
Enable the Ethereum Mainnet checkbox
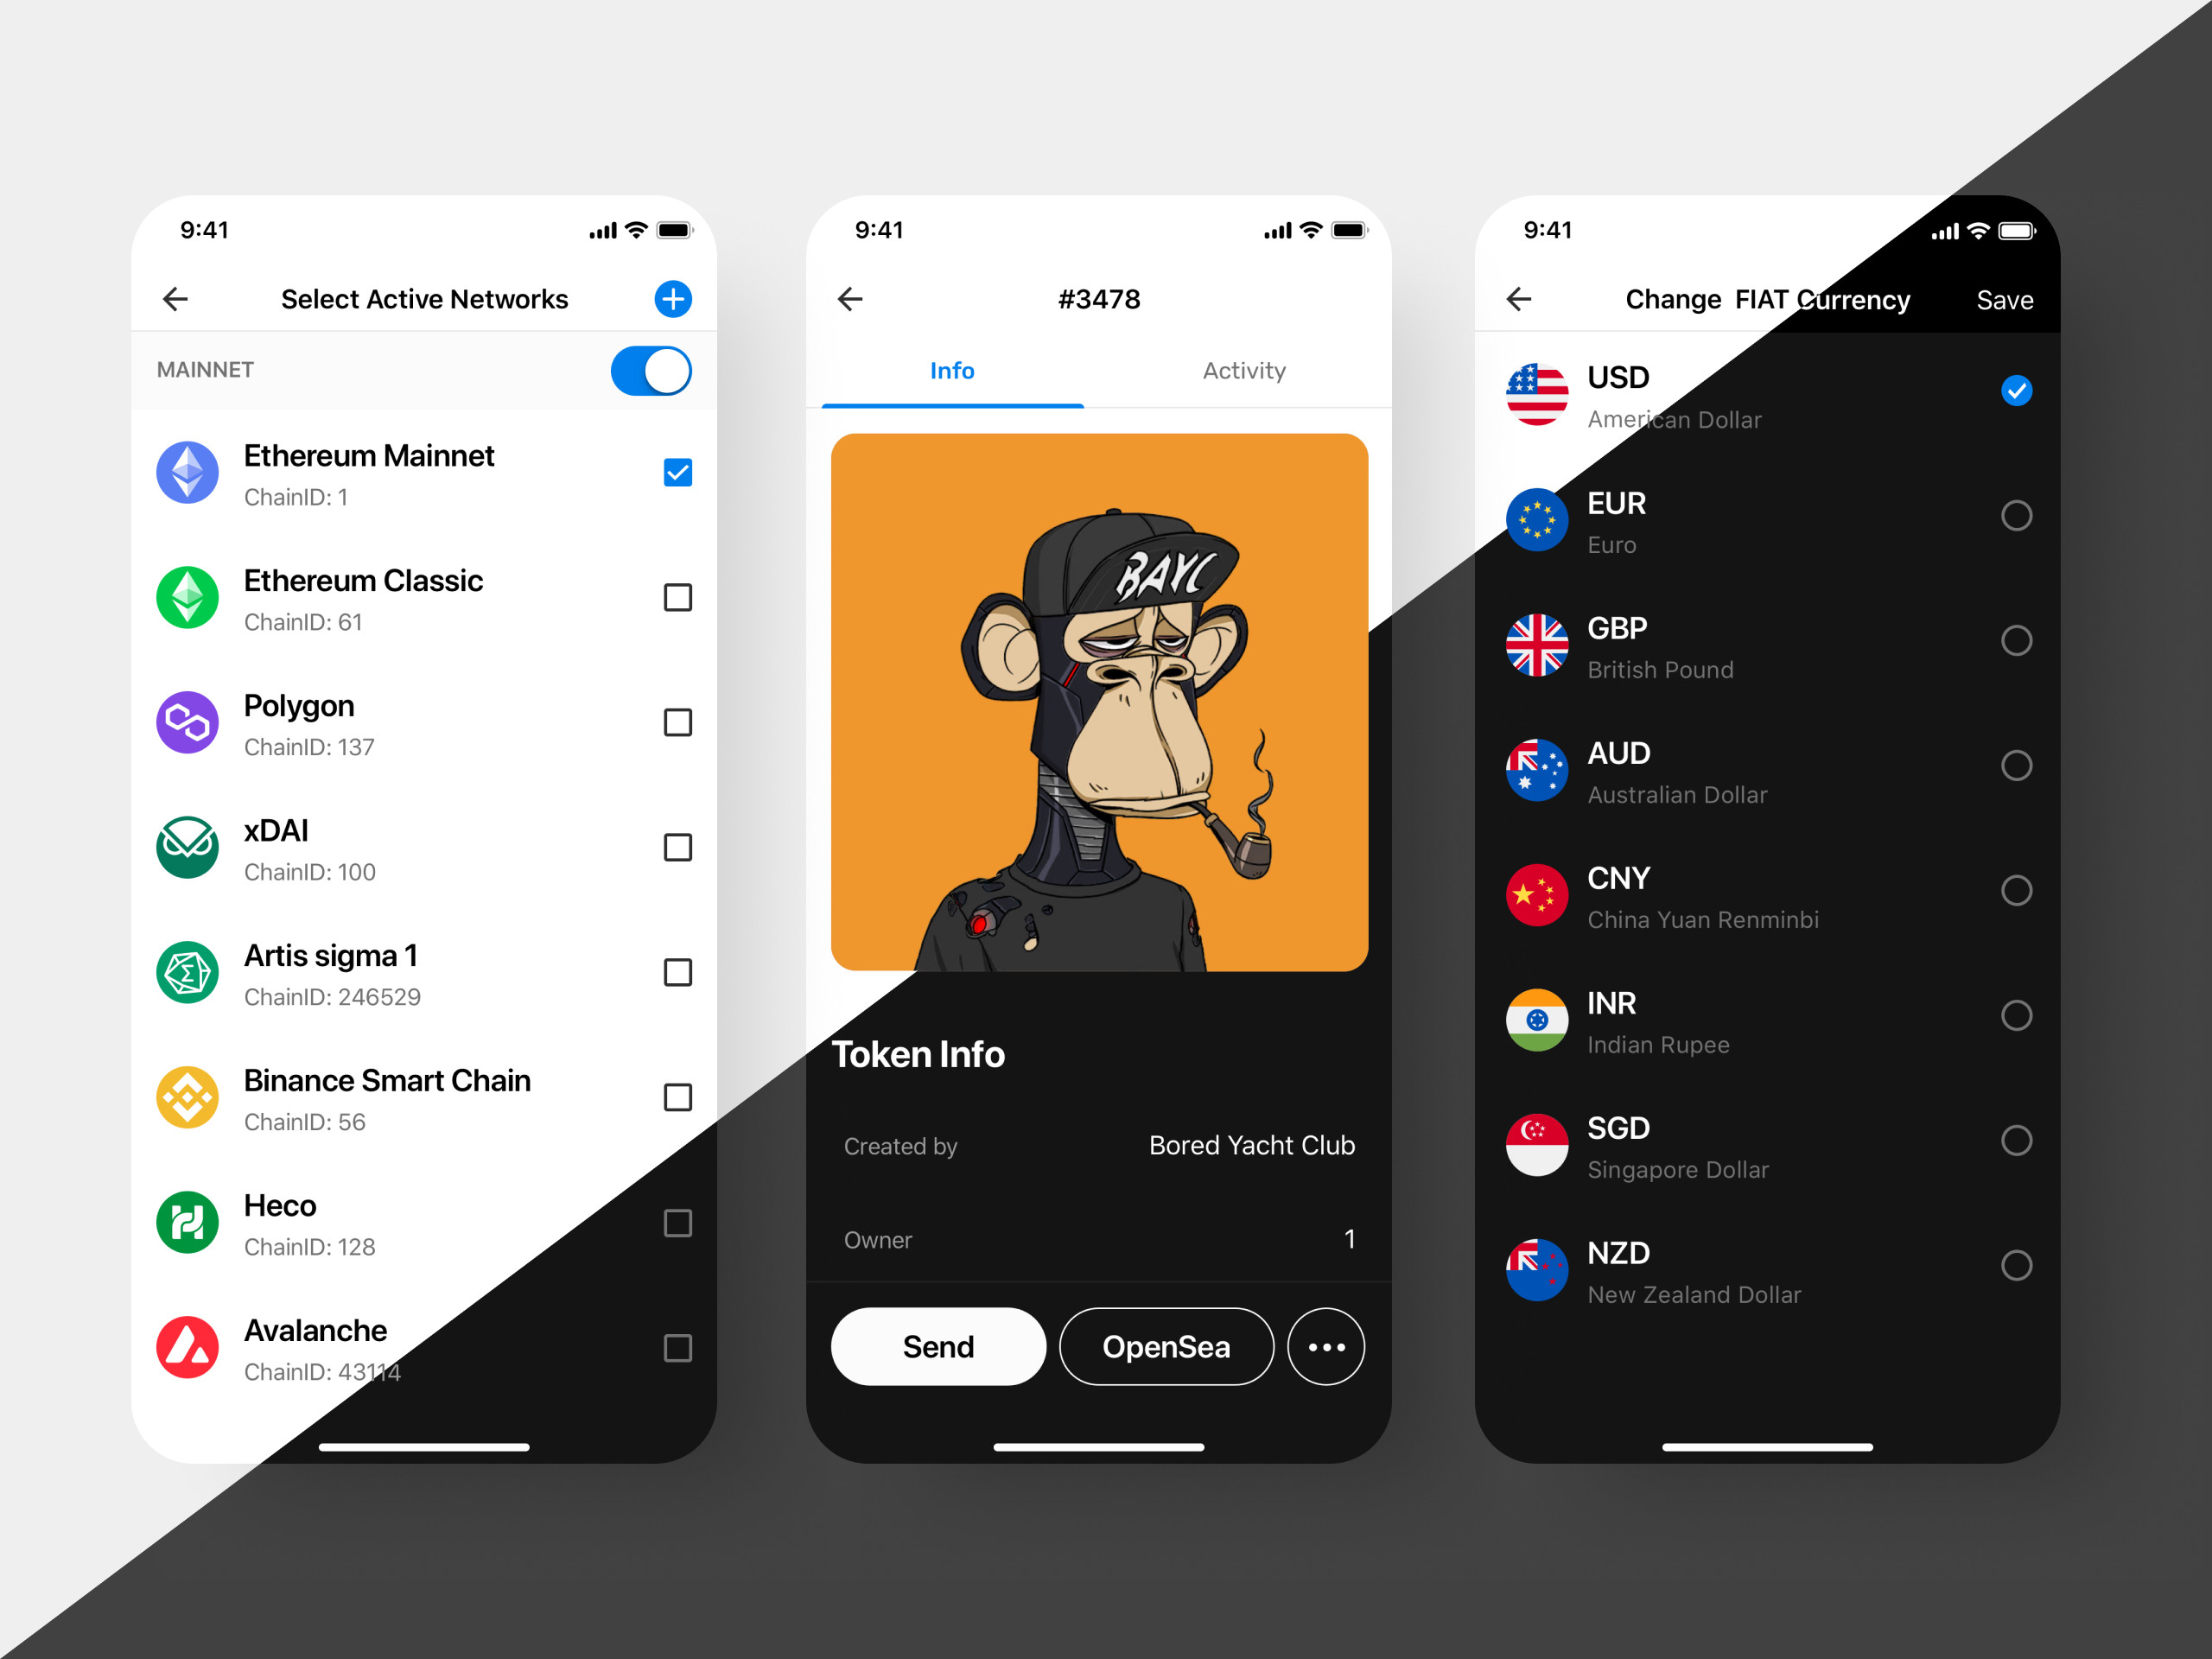click(x=677, y=473)
